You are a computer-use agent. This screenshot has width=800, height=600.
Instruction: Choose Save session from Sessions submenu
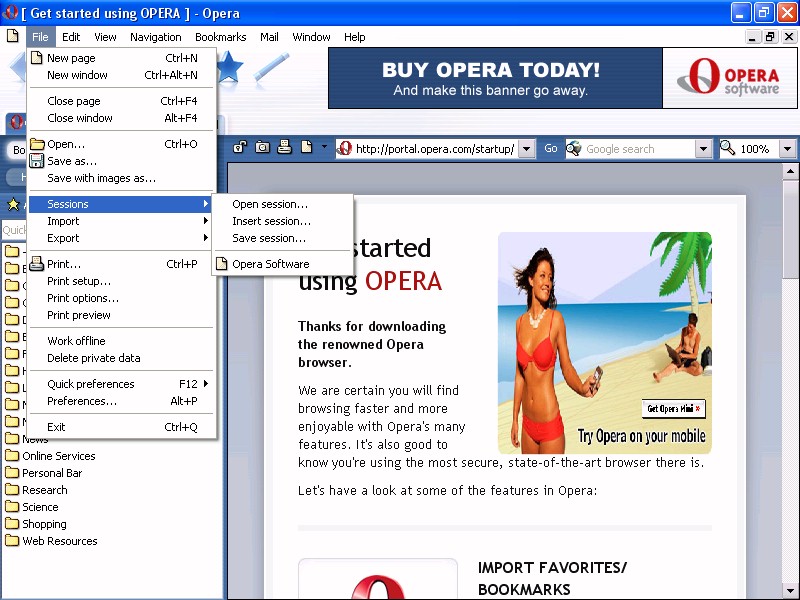269,238
